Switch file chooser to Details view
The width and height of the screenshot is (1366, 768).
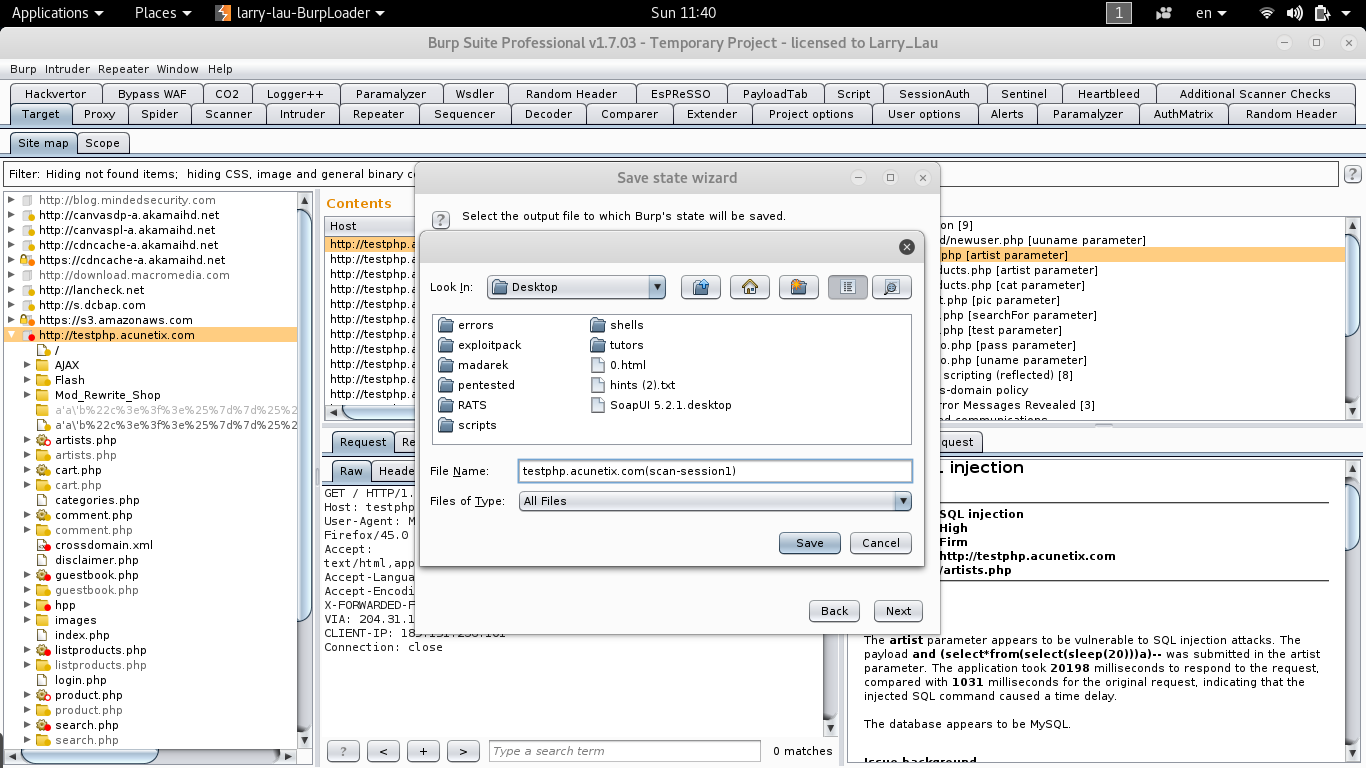point(891,287)
